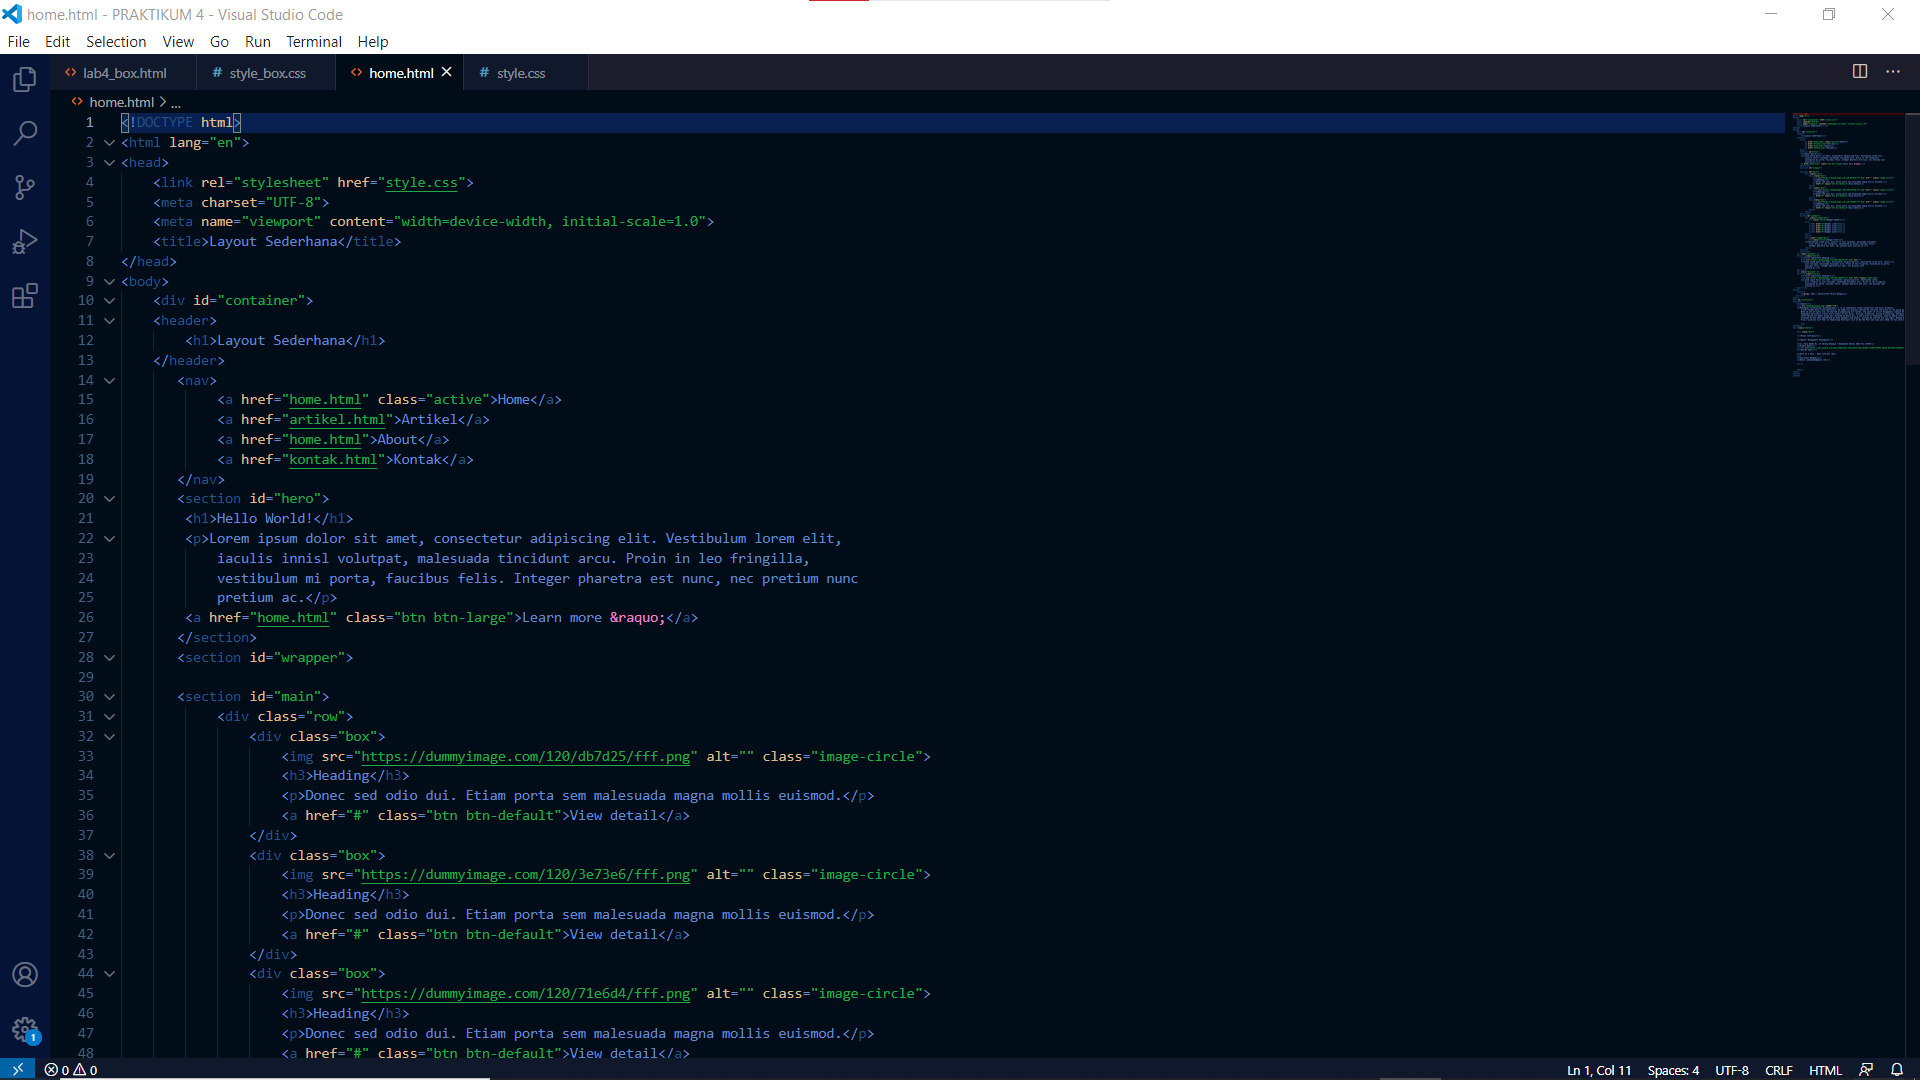Screen dimensions: 1920x1080
Task: Open the Explorer view in activity bar
Action: 25,79
